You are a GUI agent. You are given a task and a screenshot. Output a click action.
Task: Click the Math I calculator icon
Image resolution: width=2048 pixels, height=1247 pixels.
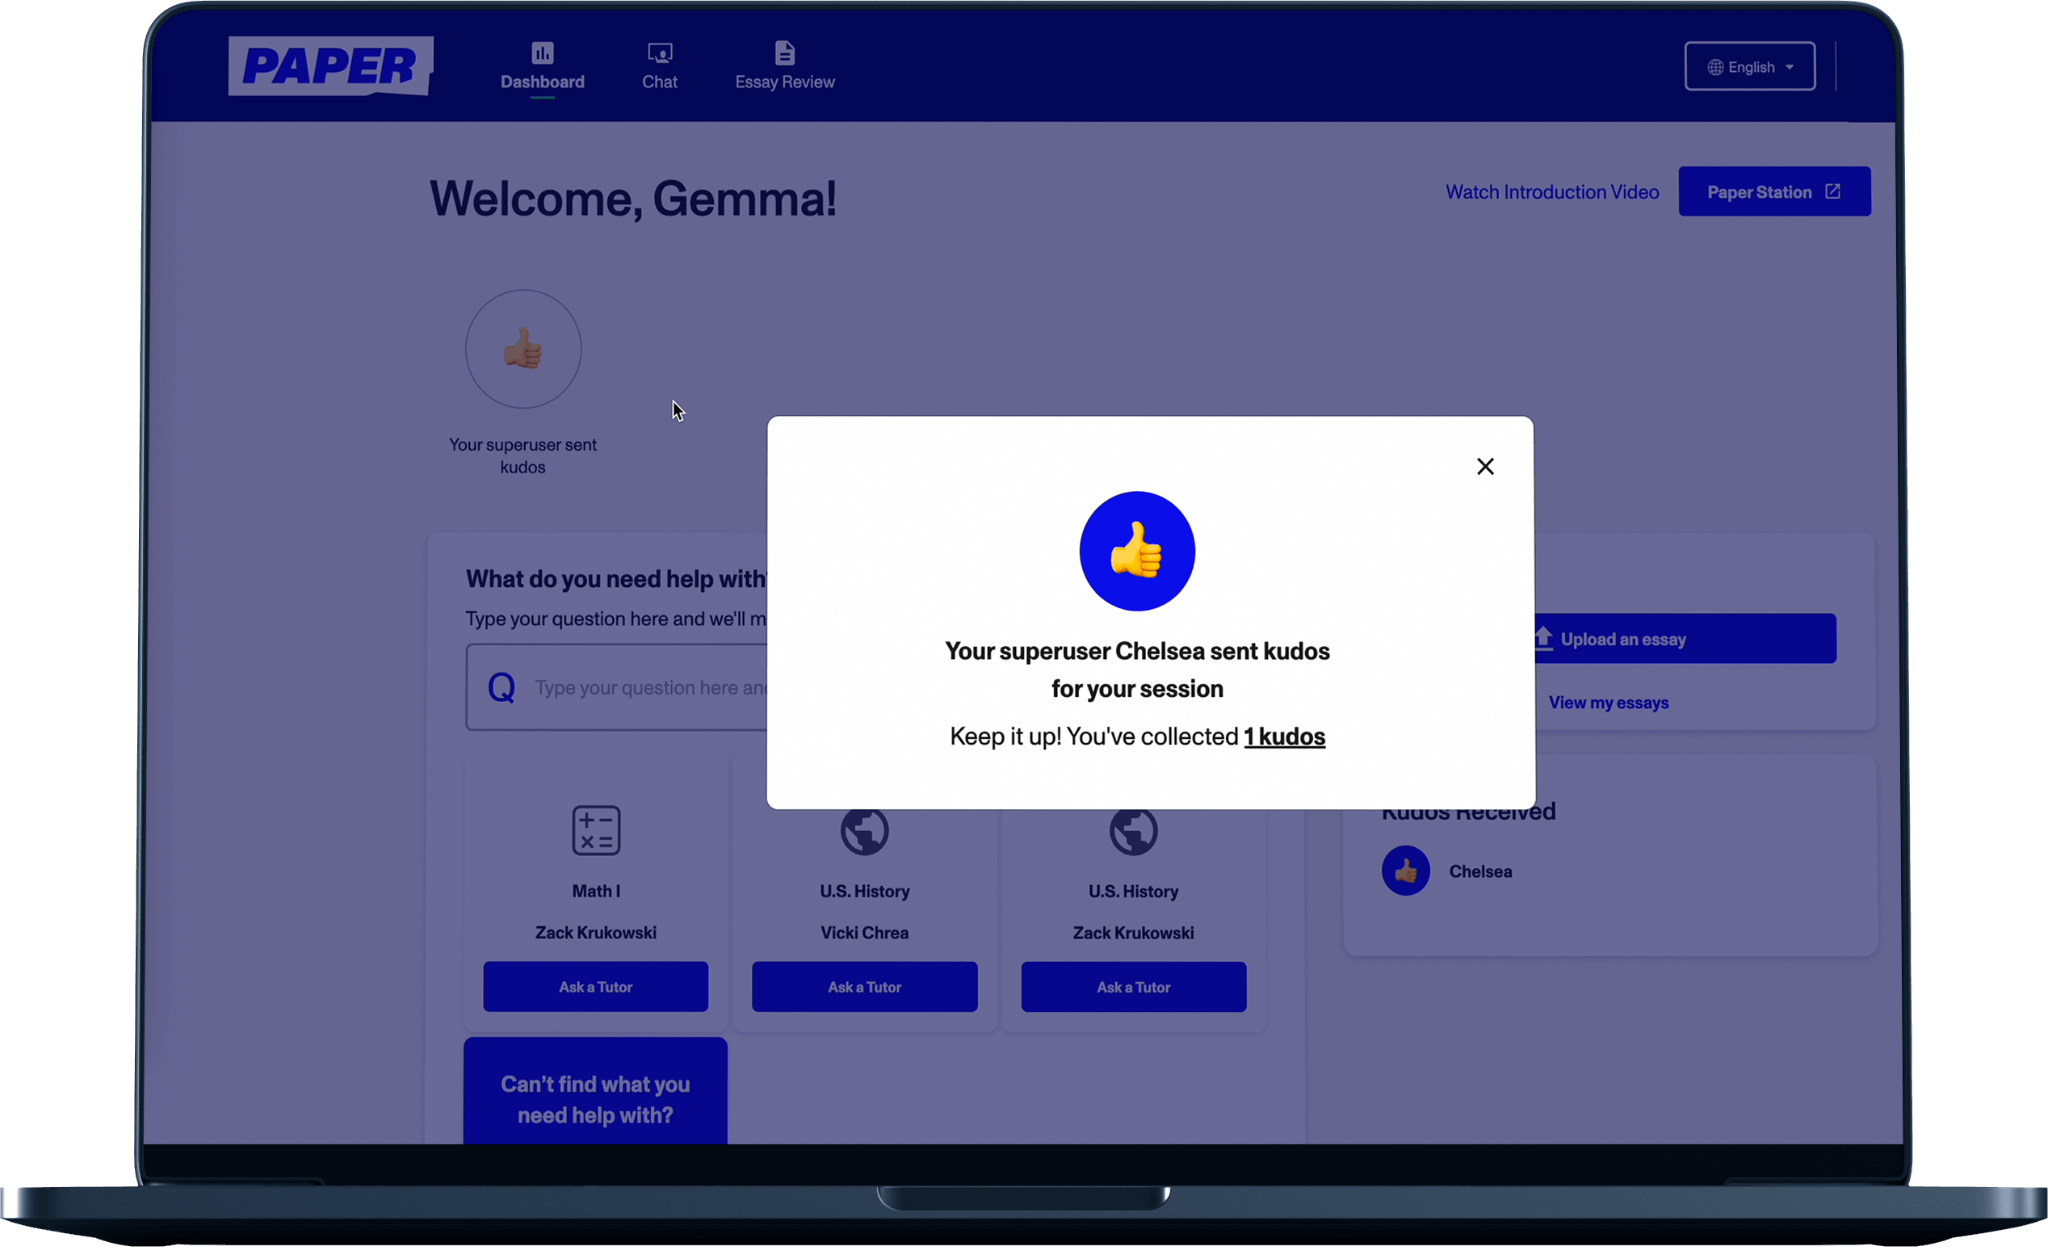point(596,830)
